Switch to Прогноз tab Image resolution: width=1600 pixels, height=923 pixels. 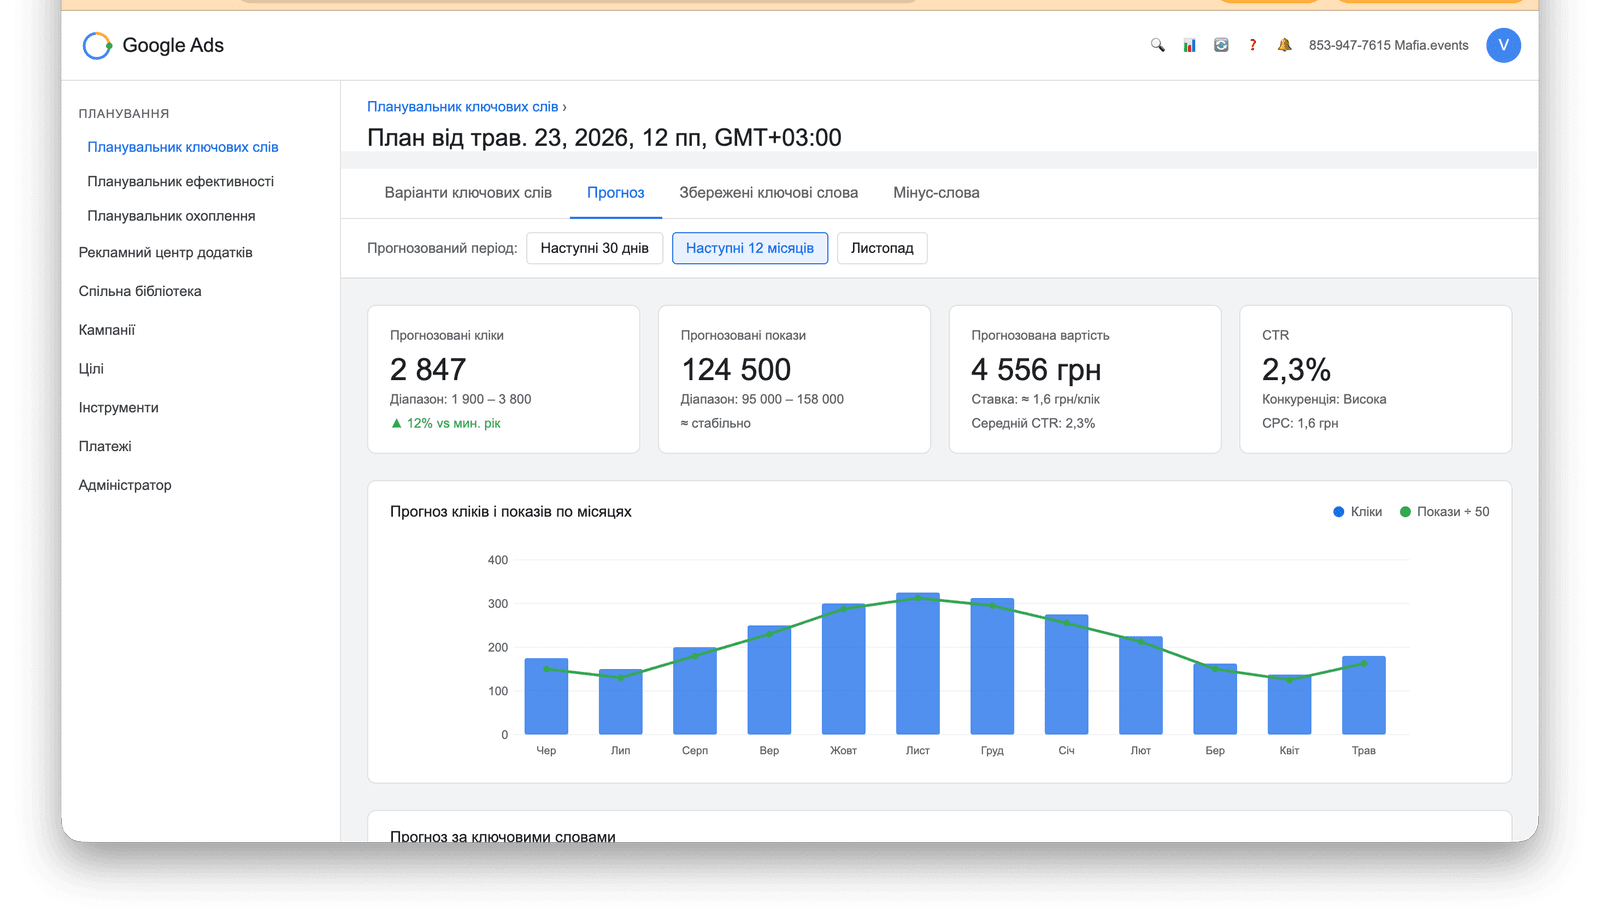coord(616,193)
